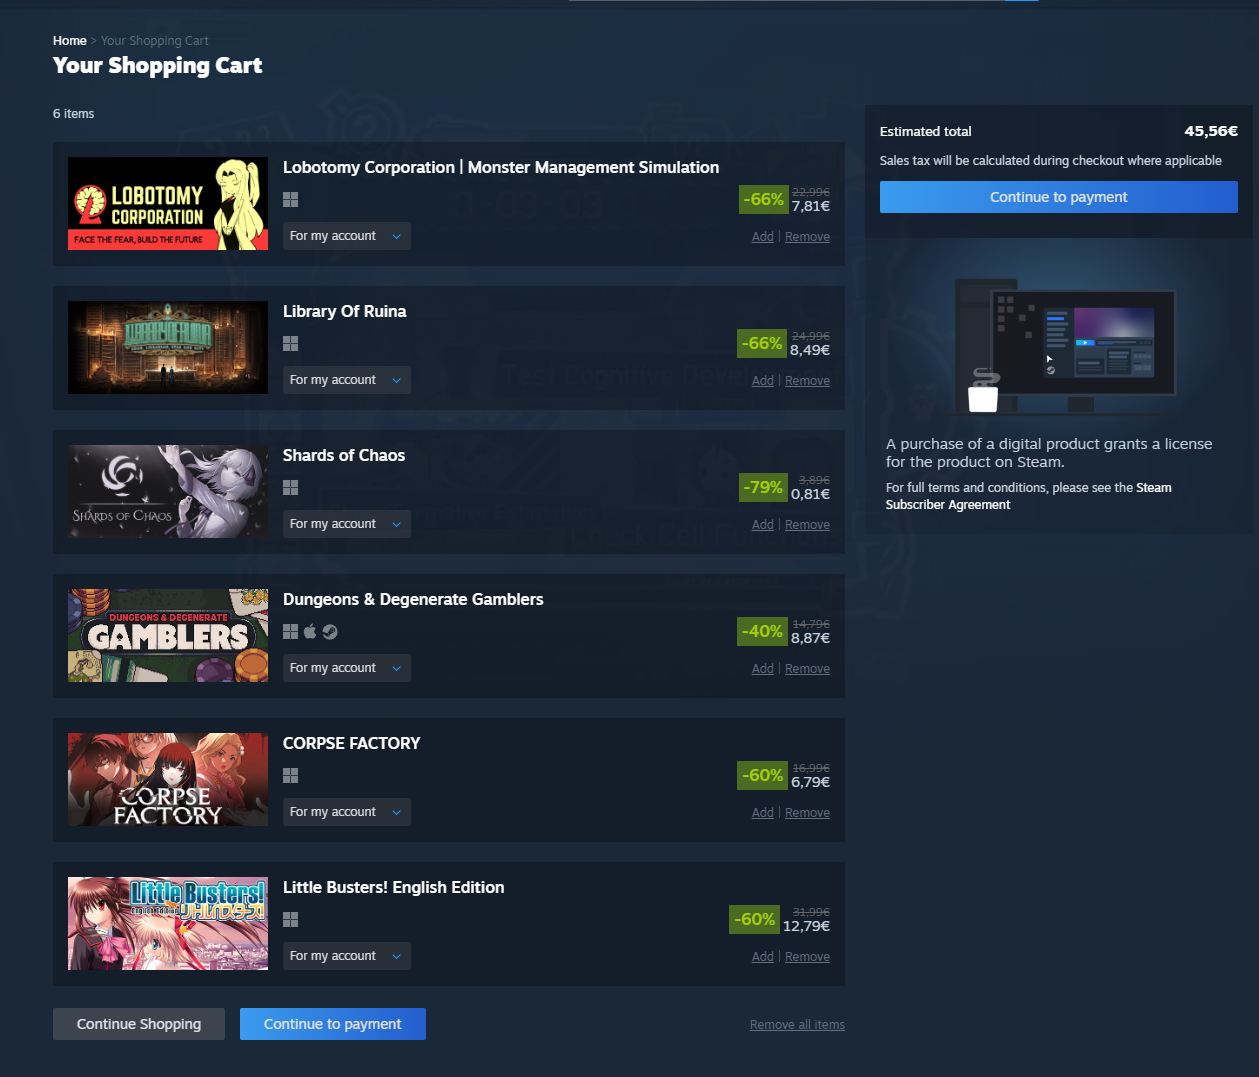Screen dimensions: 1259x1077
Task: Click Windows icon under Shards of Chaos
Action: click(291, 488)
